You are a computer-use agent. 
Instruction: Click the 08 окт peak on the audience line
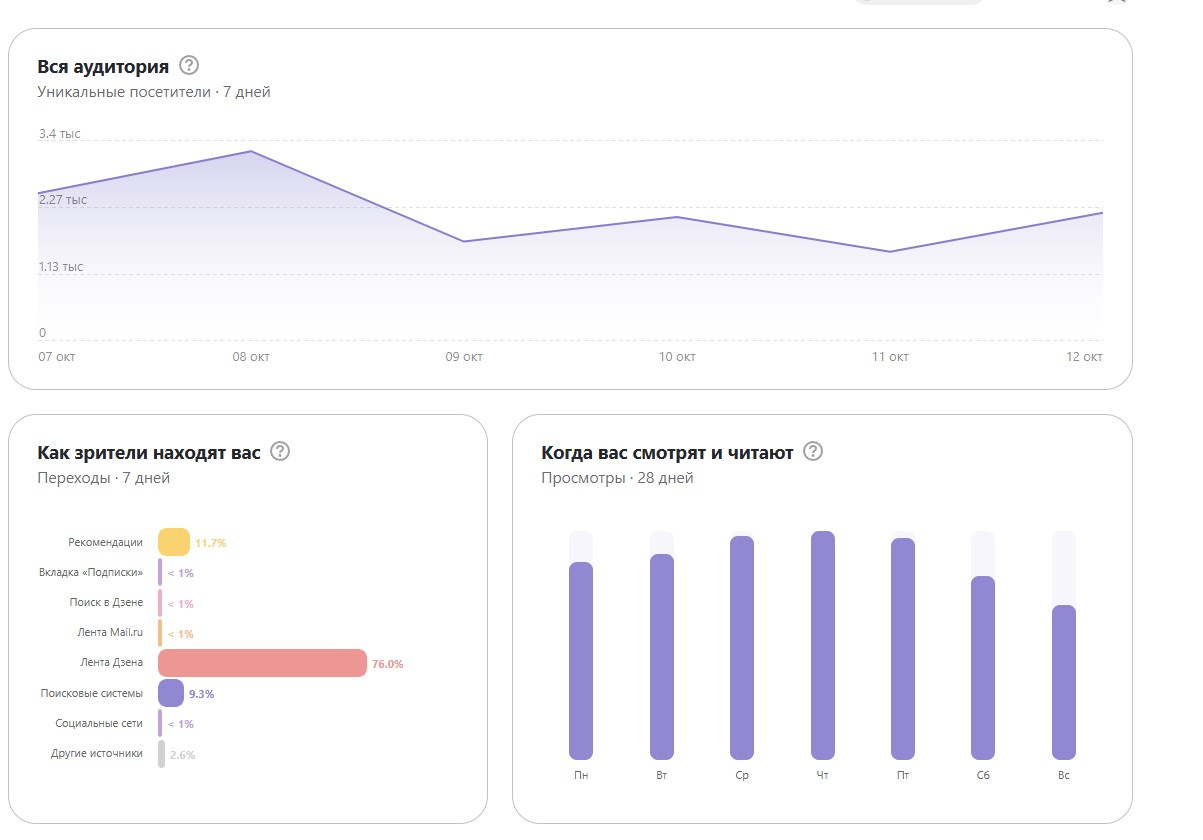(x=251, y=152)
